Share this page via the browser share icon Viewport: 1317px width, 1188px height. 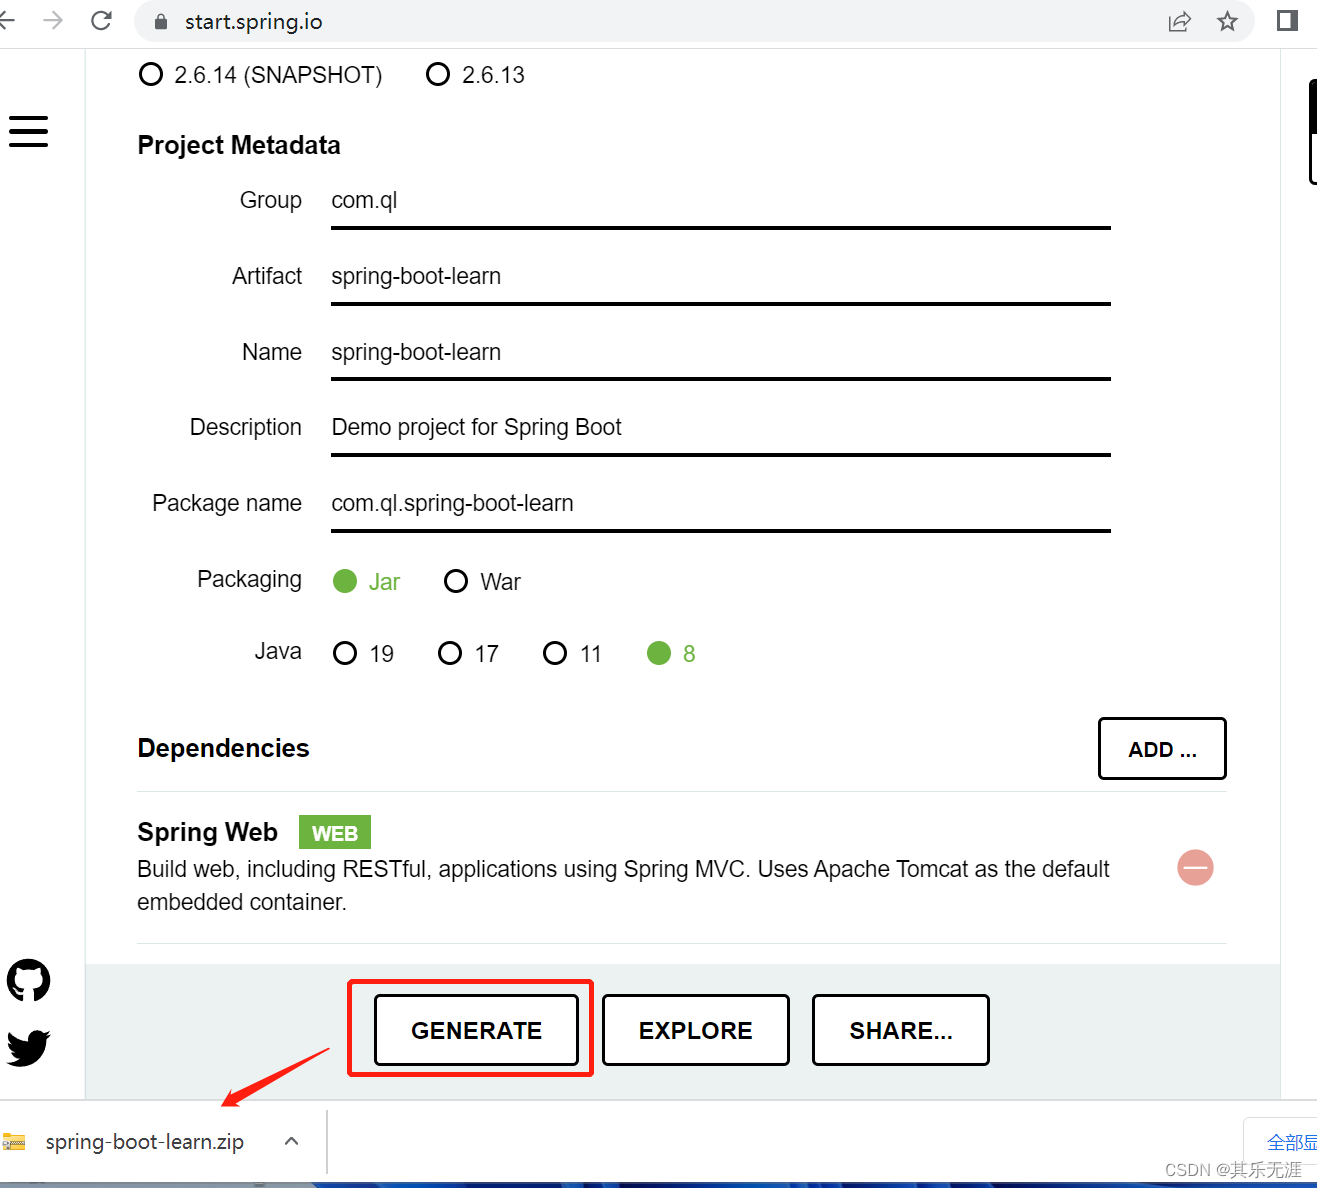point(1180,21)
